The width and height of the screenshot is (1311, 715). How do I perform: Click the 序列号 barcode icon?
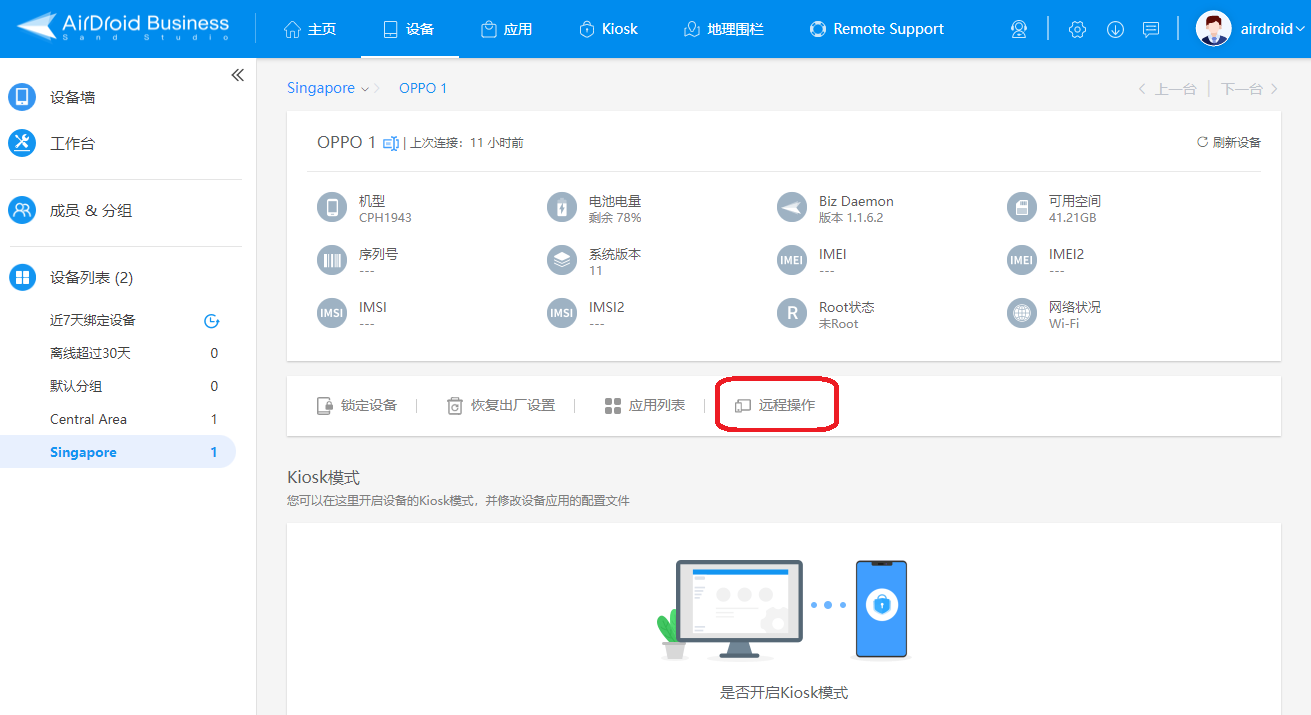[x=331, y=261]
